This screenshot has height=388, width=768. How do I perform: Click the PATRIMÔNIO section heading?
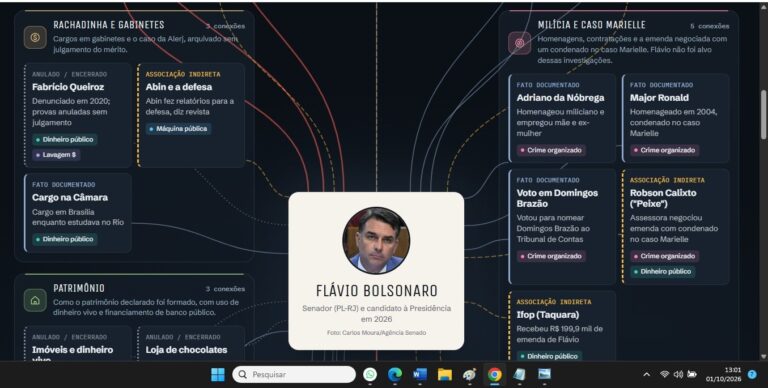[x=79, y=288]
